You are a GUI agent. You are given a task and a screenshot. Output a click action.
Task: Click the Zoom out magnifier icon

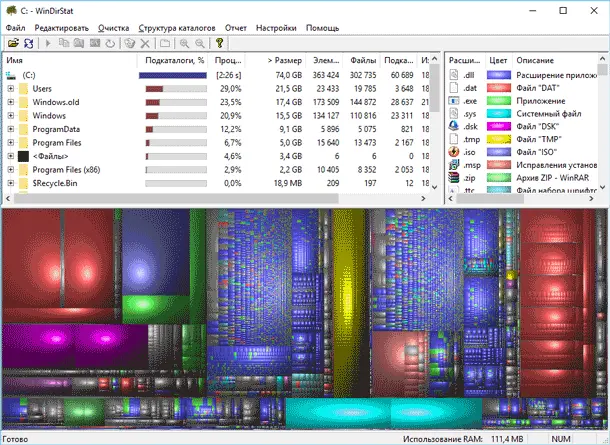point(200,43)
